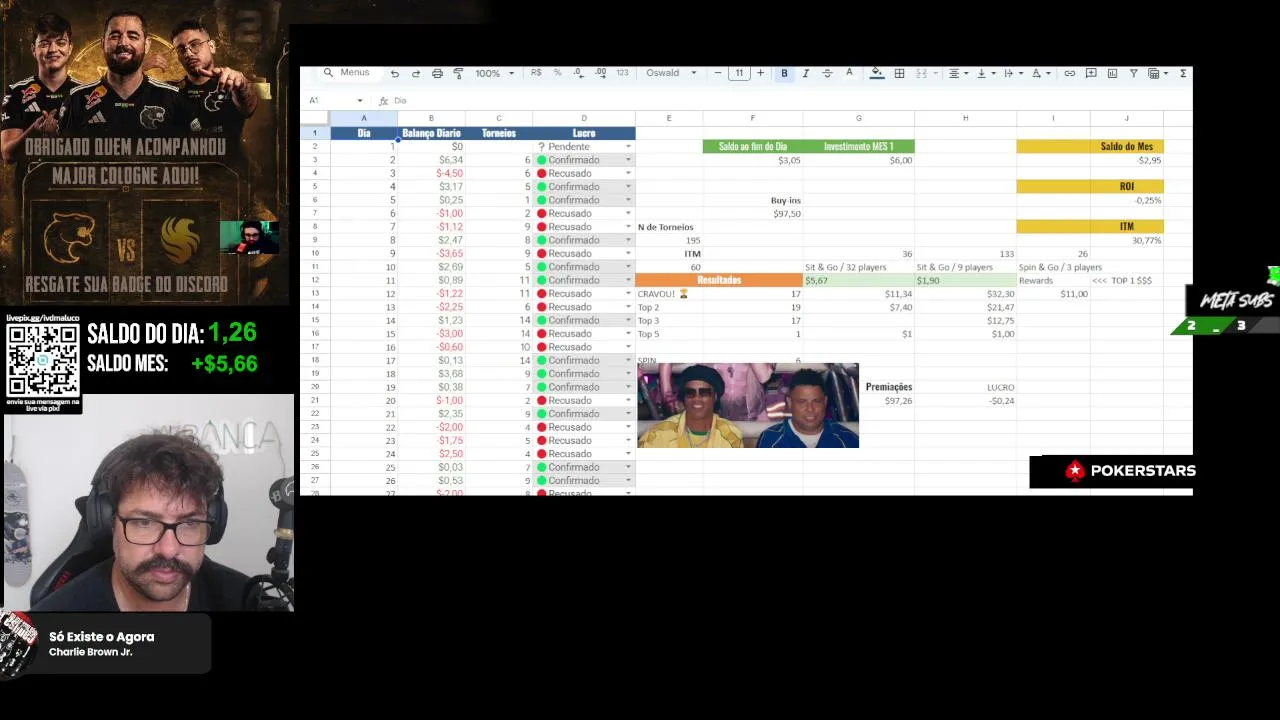Select column D header

tap(584, 119)
